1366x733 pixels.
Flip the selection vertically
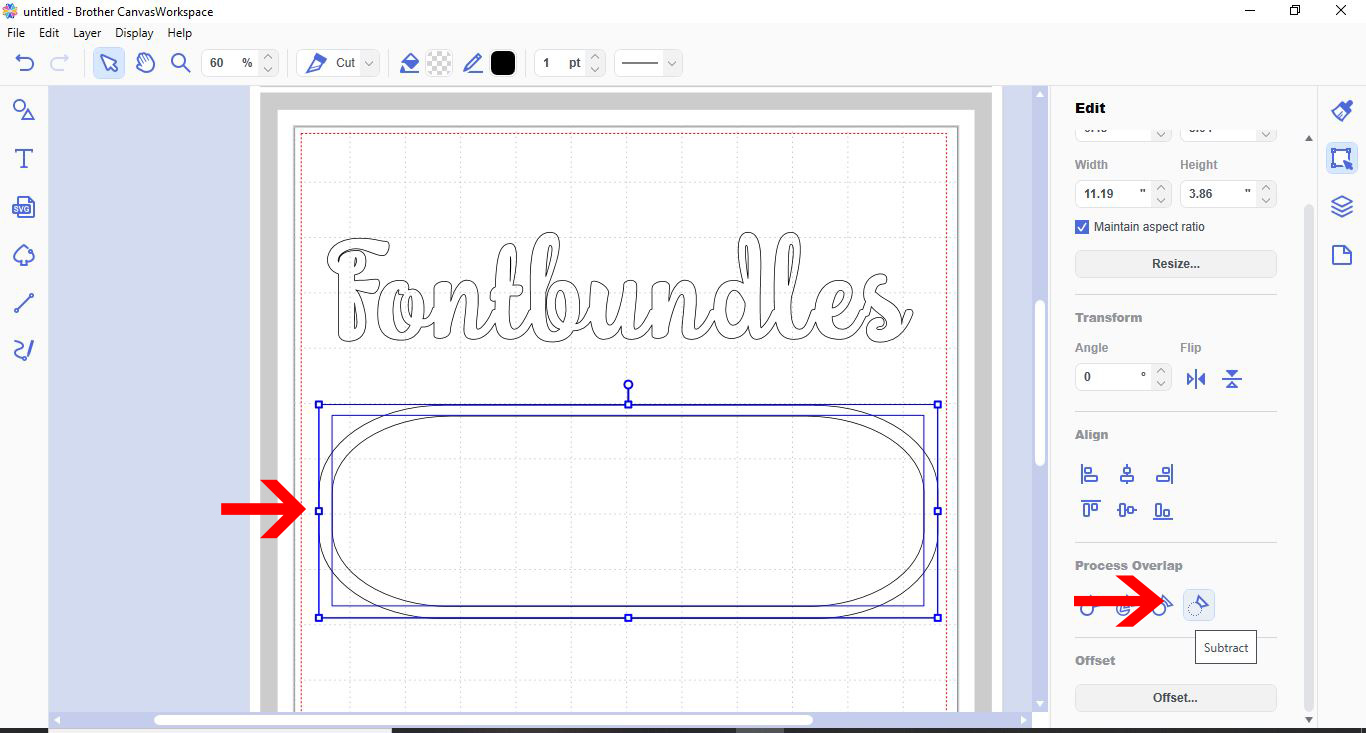(1232, 379)
